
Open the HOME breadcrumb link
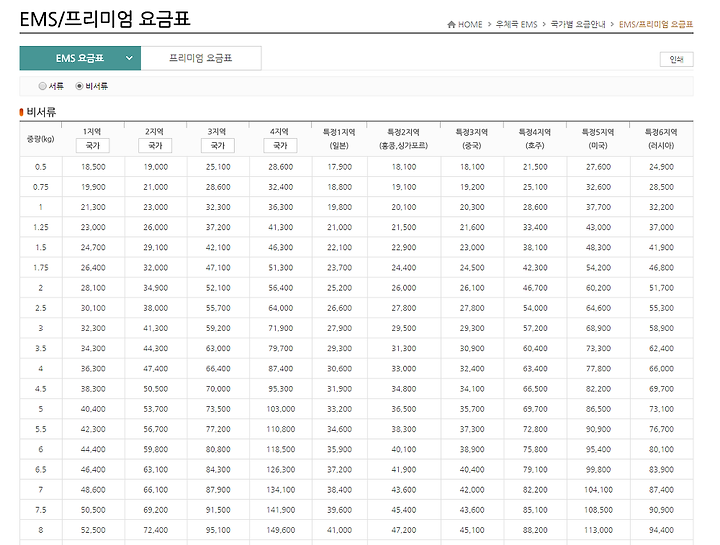470,24
